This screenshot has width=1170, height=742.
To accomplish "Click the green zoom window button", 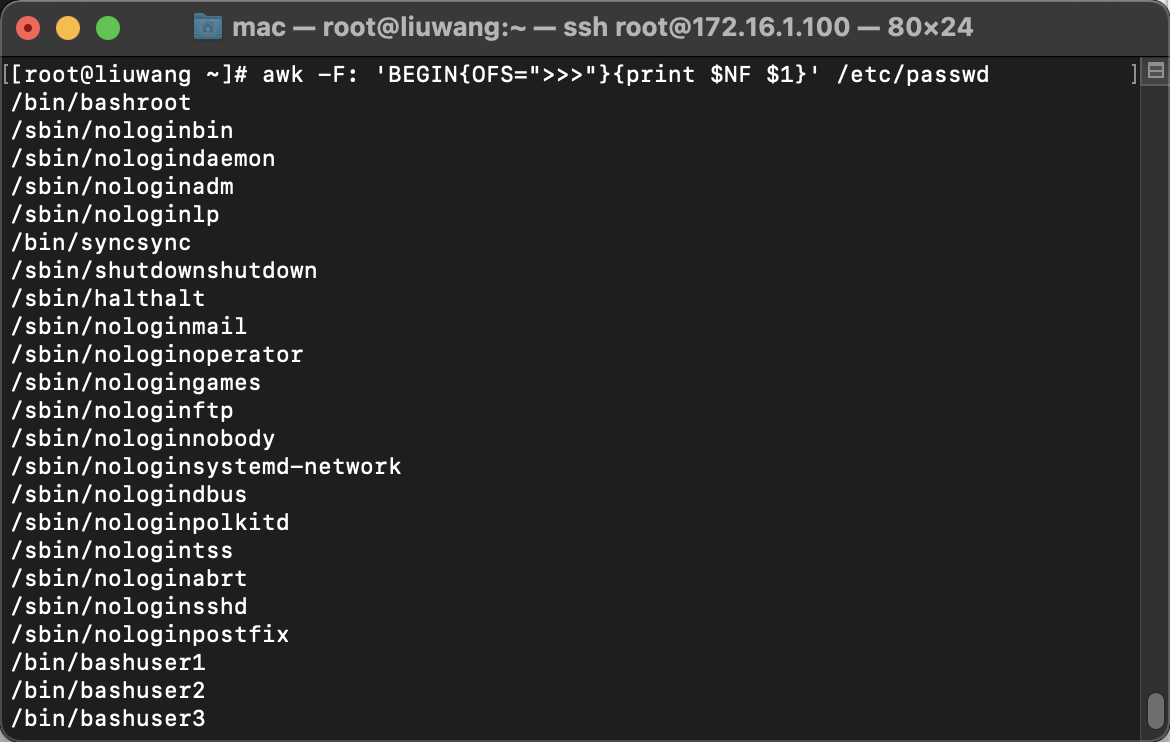I will point(108,28).
